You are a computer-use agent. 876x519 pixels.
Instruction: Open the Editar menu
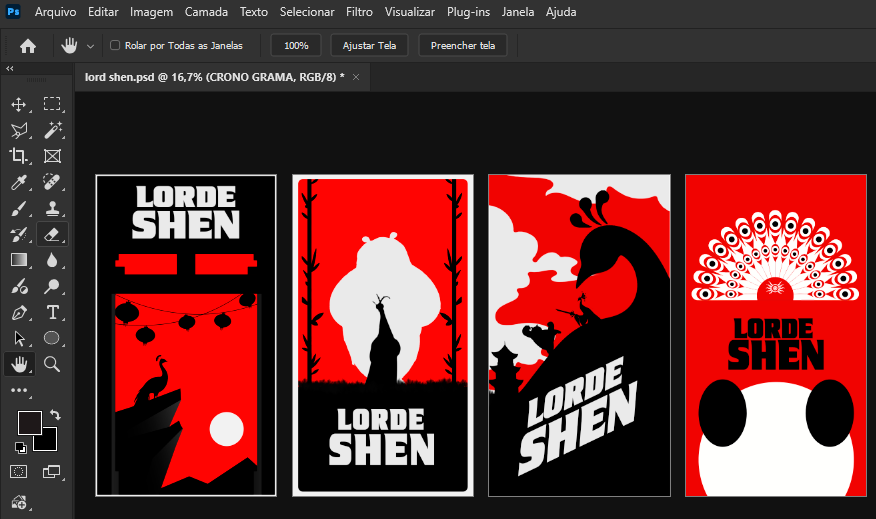pos(103,12)
